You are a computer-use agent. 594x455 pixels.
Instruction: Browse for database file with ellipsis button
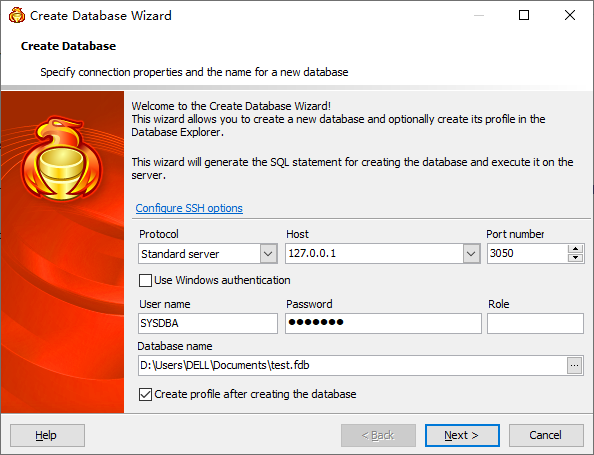click(x=575, y=366)
